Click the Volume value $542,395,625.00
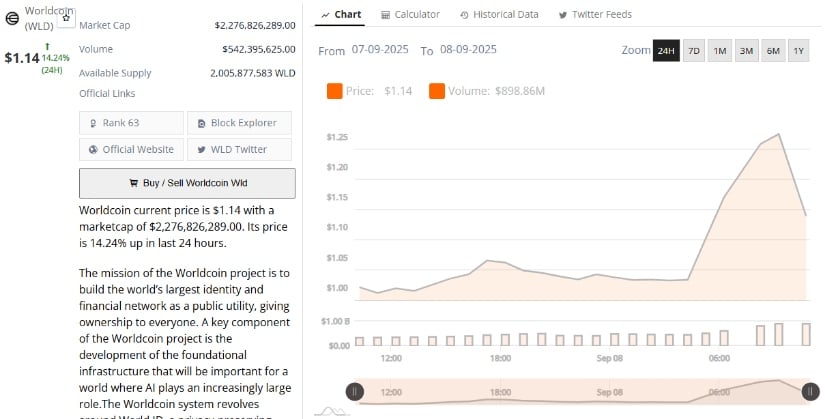The width and height of the screenshot is (825, 419). click(259, 49)
